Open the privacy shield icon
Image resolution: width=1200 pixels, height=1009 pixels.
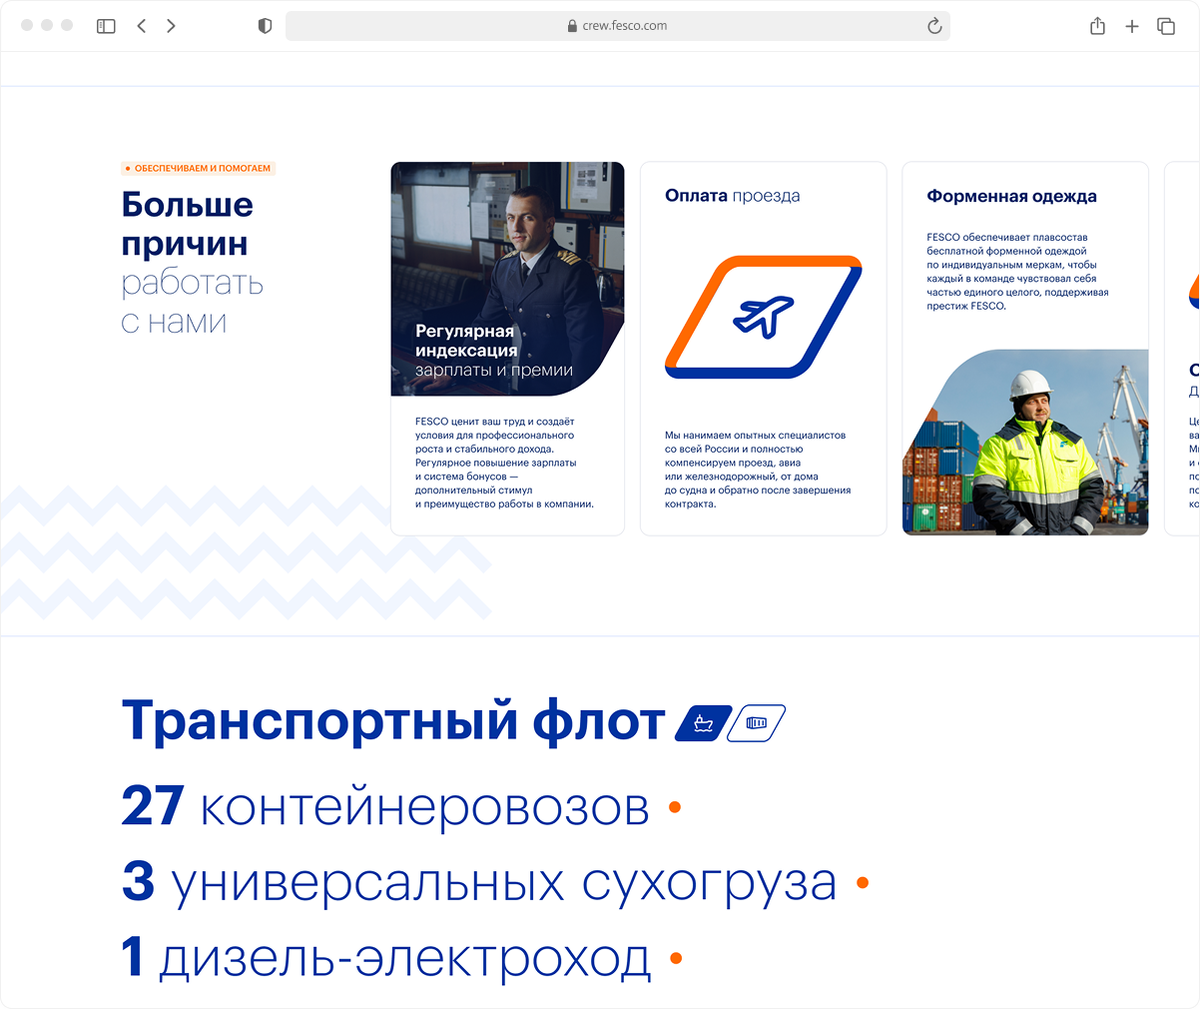pyautogui.click(x=265, y=26)
